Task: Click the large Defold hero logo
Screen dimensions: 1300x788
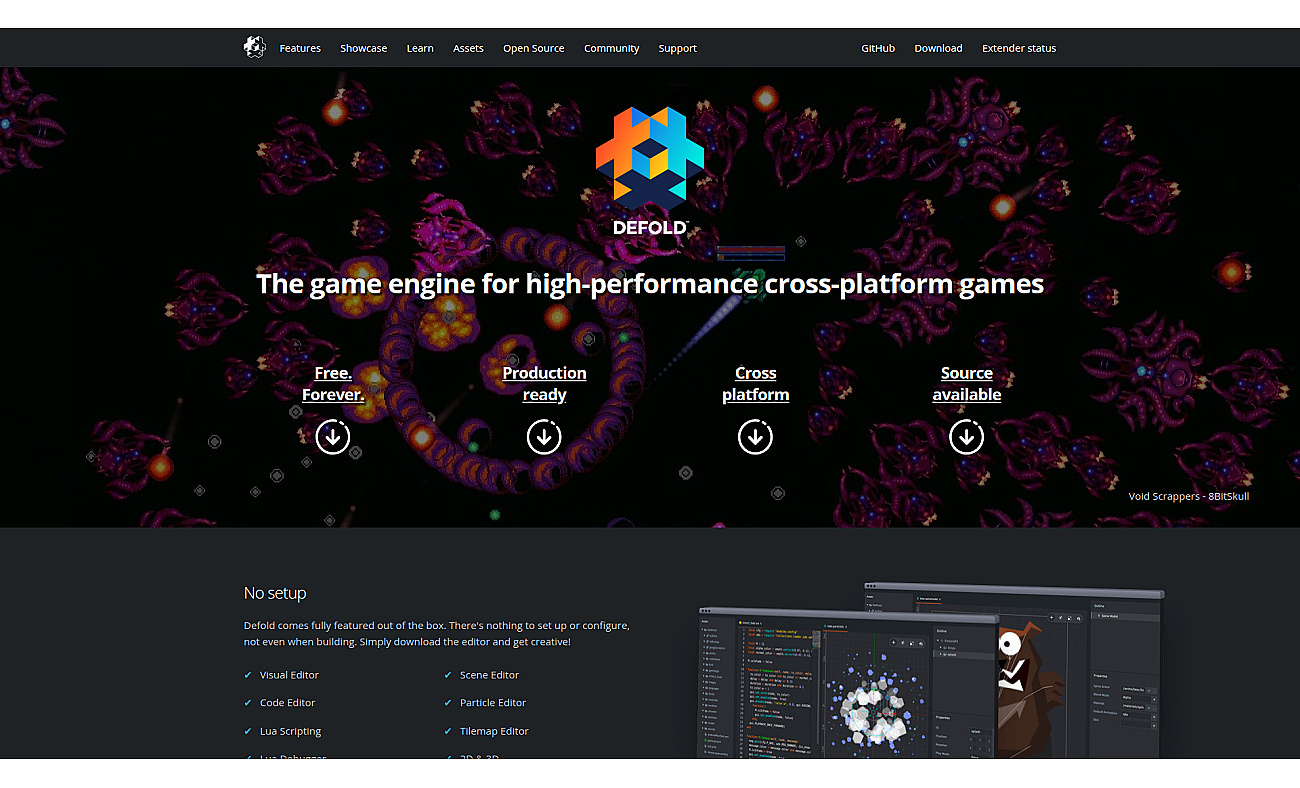Action: pos(650,170)
